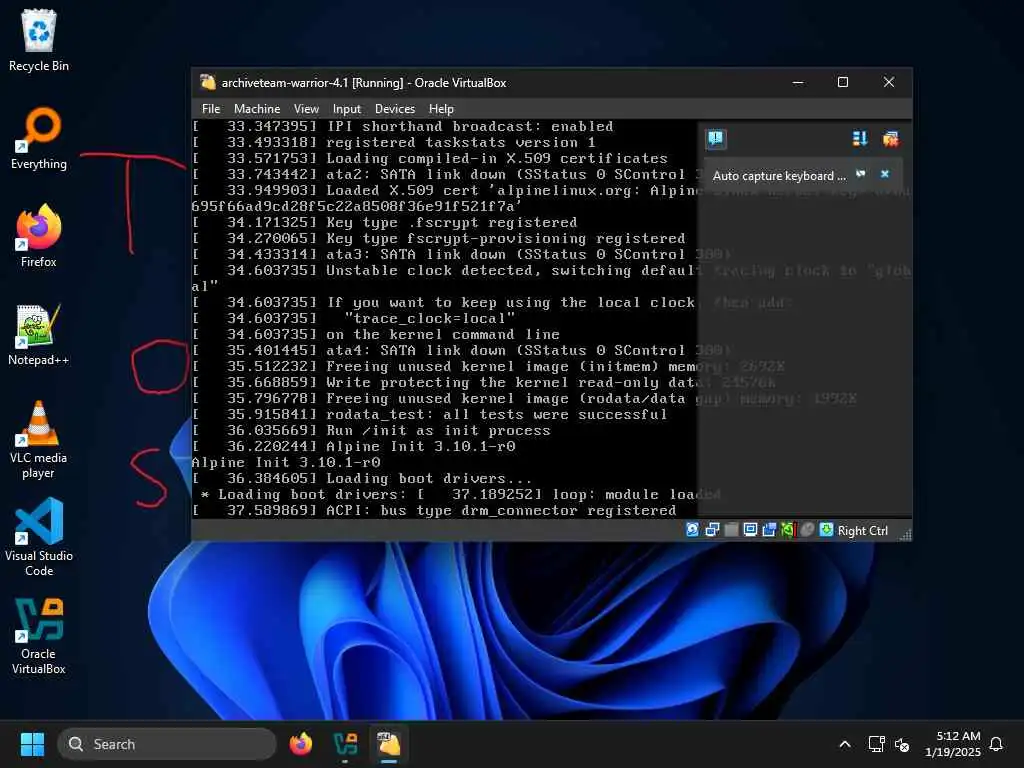The image size is (1024, 768).
Task: Restore the notification with the small arrow icon
Action: 861,174
